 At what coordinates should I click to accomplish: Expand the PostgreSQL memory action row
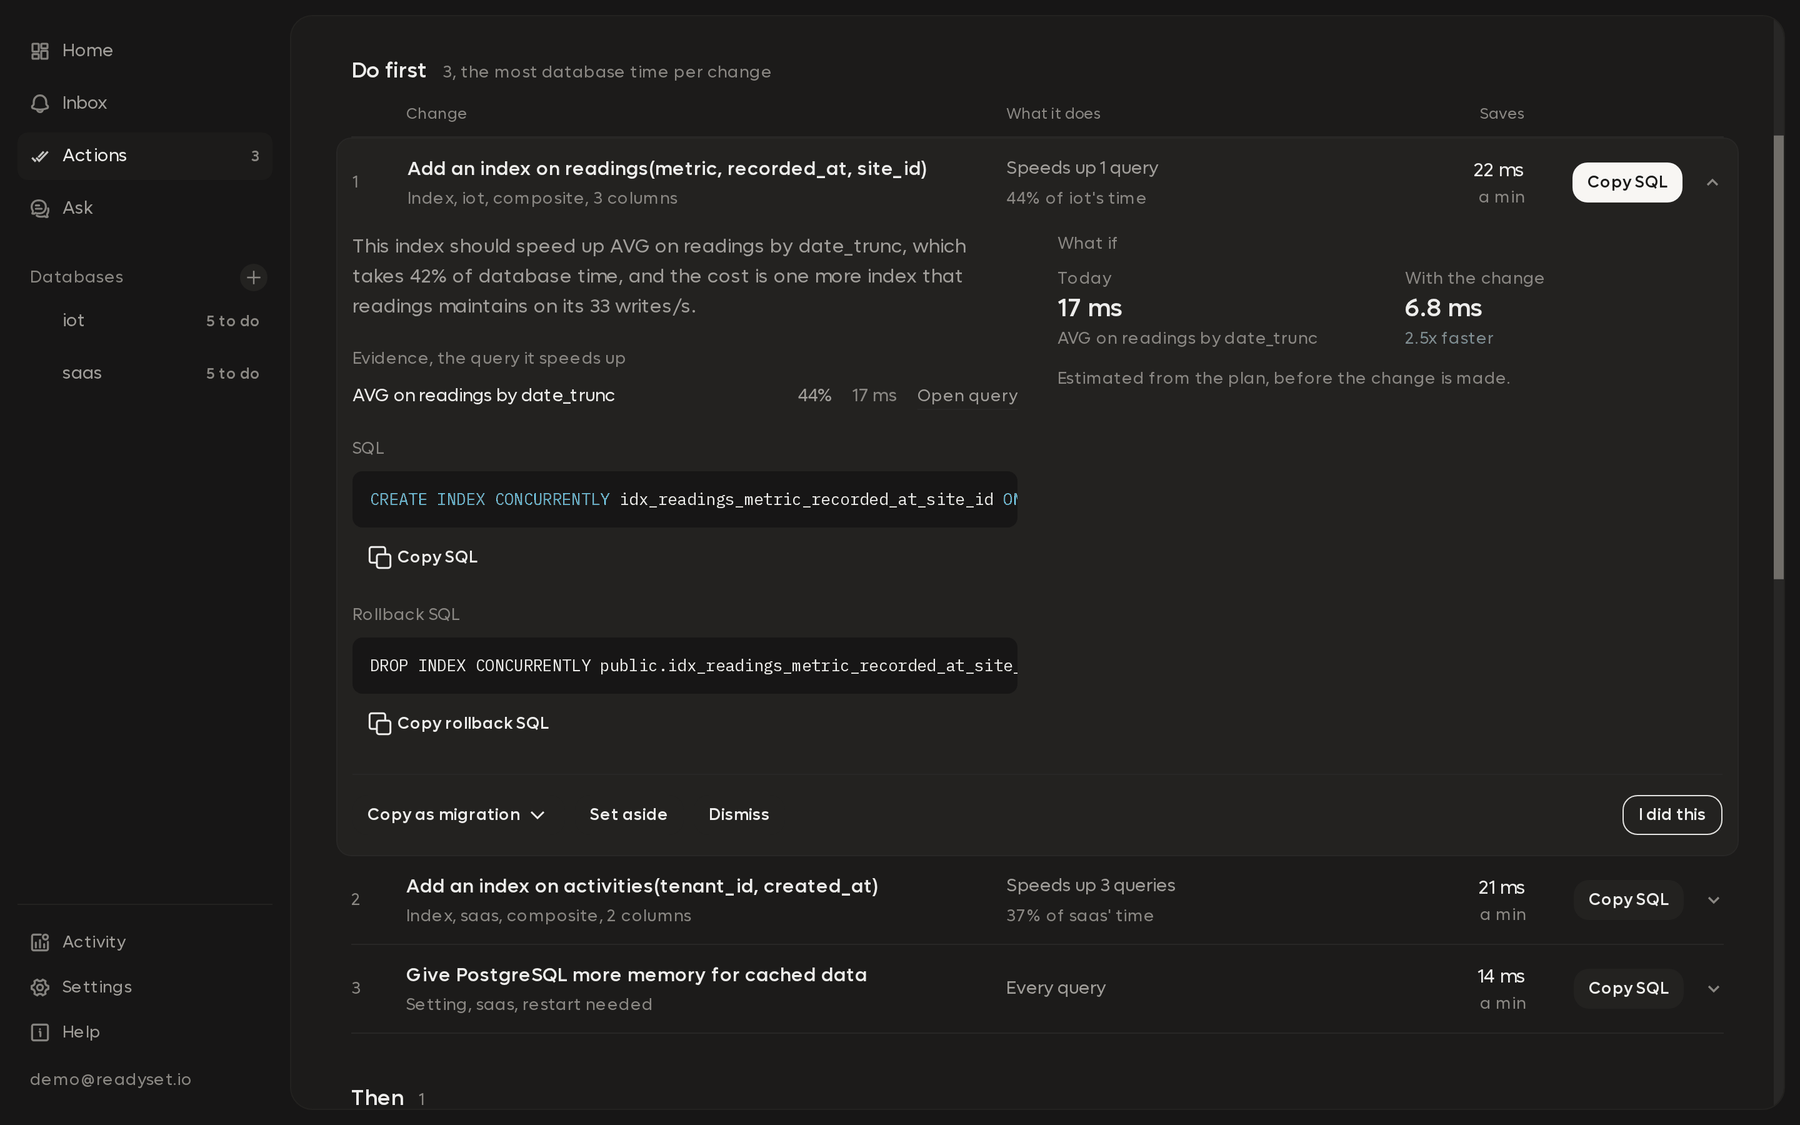click(1713, 988)
